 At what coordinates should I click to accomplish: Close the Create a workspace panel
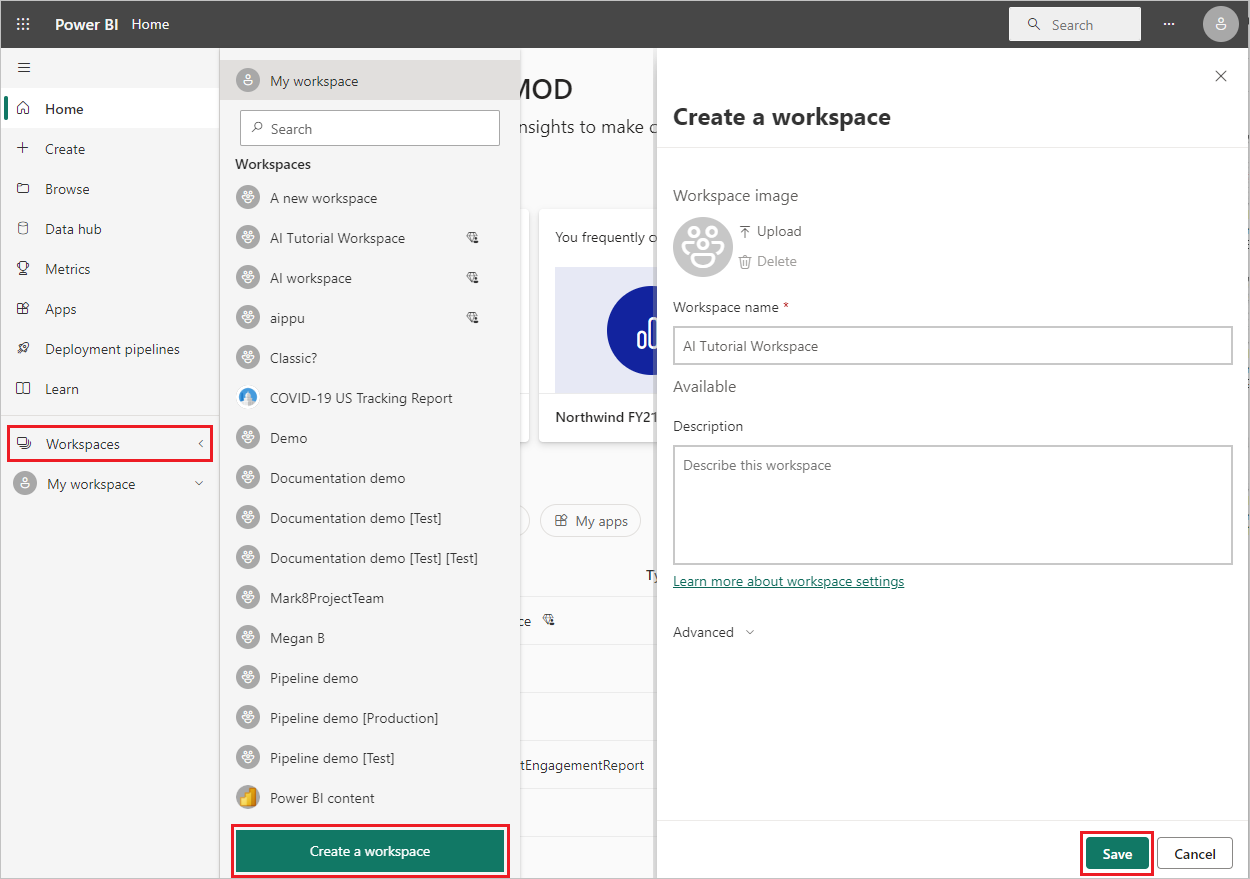pos(1221,76)
